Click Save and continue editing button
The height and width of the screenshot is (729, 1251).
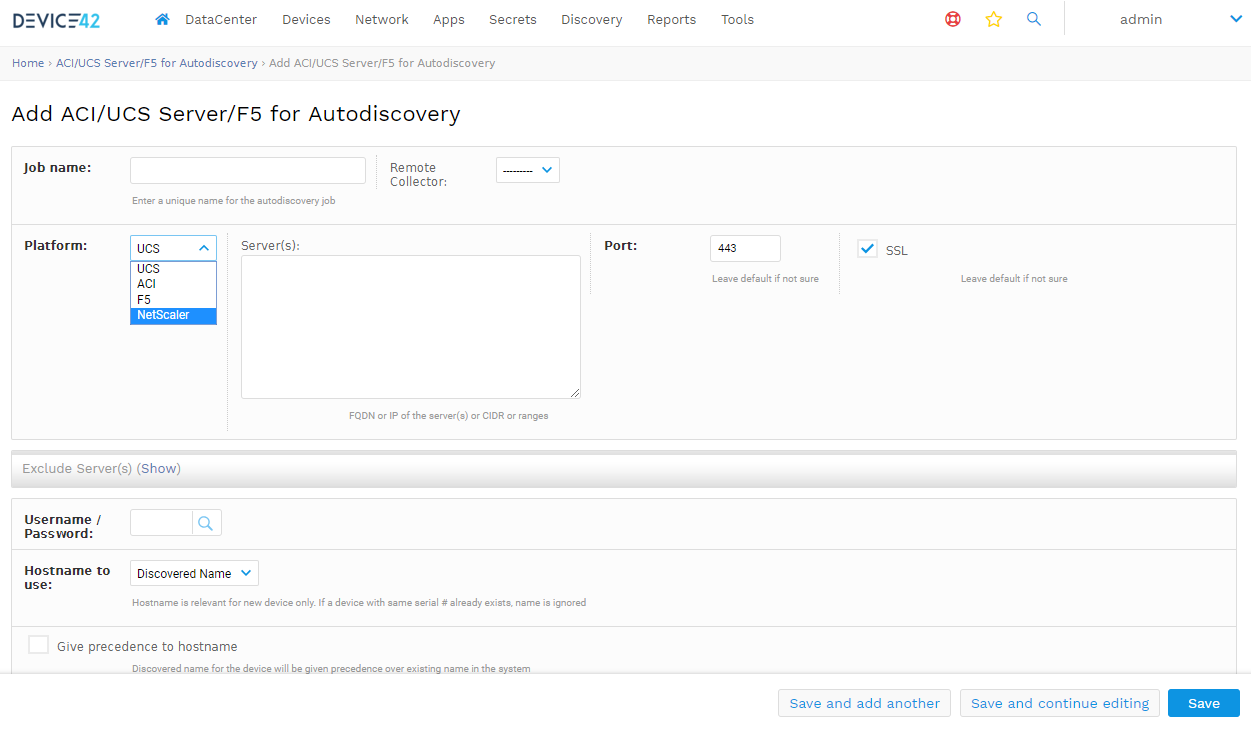coord(1060,703)
